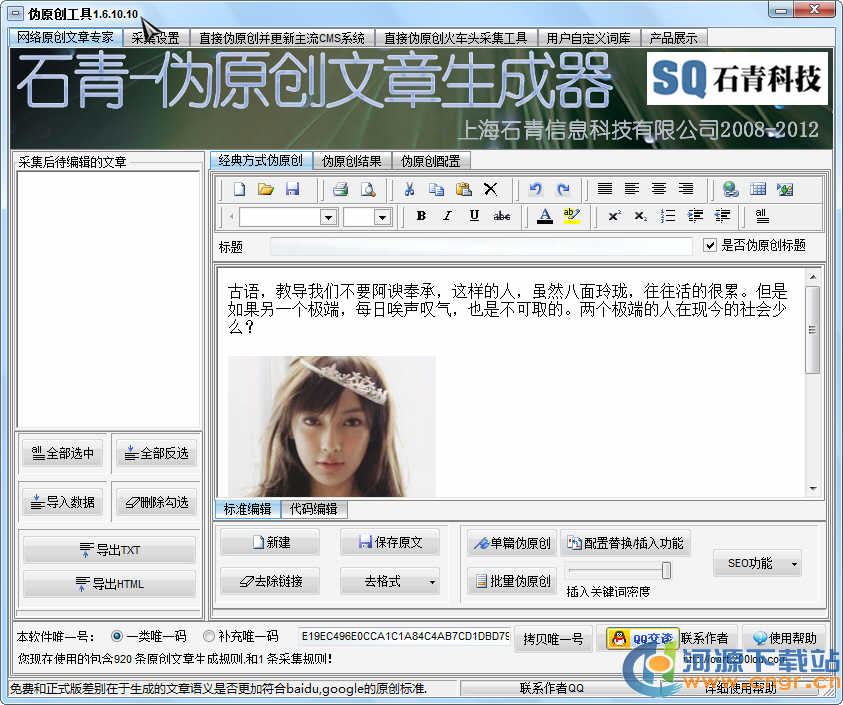The image size is (843, 705).
Task: Apply align left icon
Action: pyautogui.click(x=632, y=189)
